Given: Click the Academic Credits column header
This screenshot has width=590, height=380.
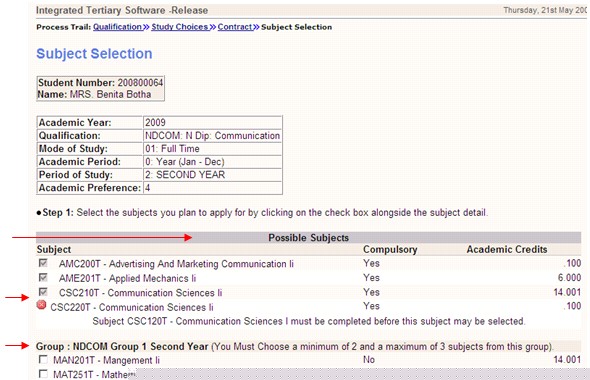Looking at the screenshot, I should click(507, 249).
